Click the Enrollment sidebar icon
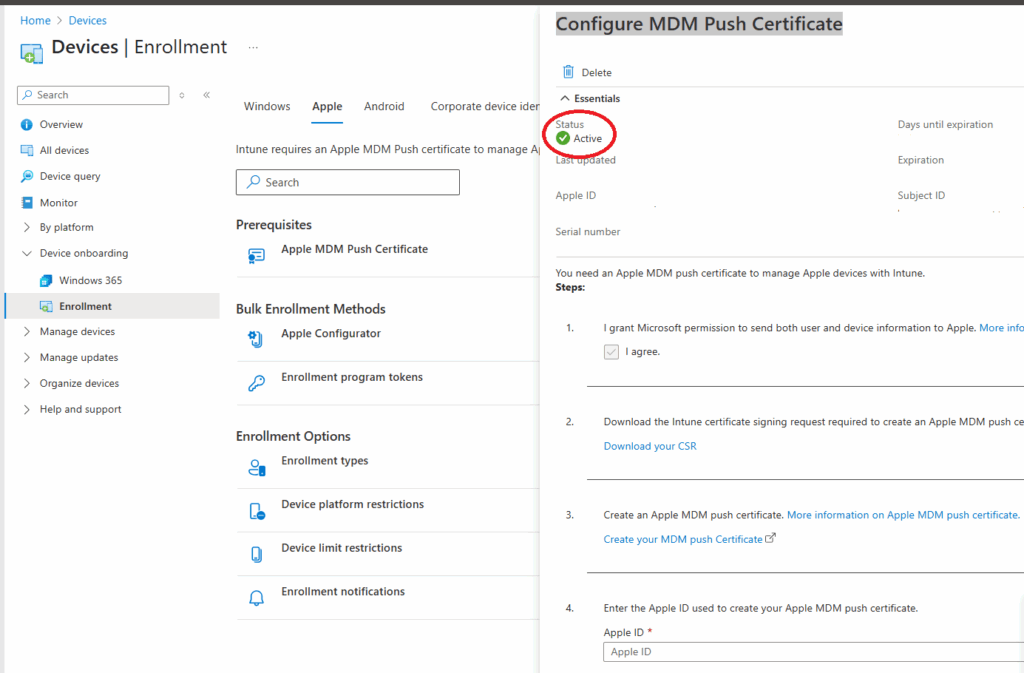This screenshot has width=1024, height=673. 46,306
